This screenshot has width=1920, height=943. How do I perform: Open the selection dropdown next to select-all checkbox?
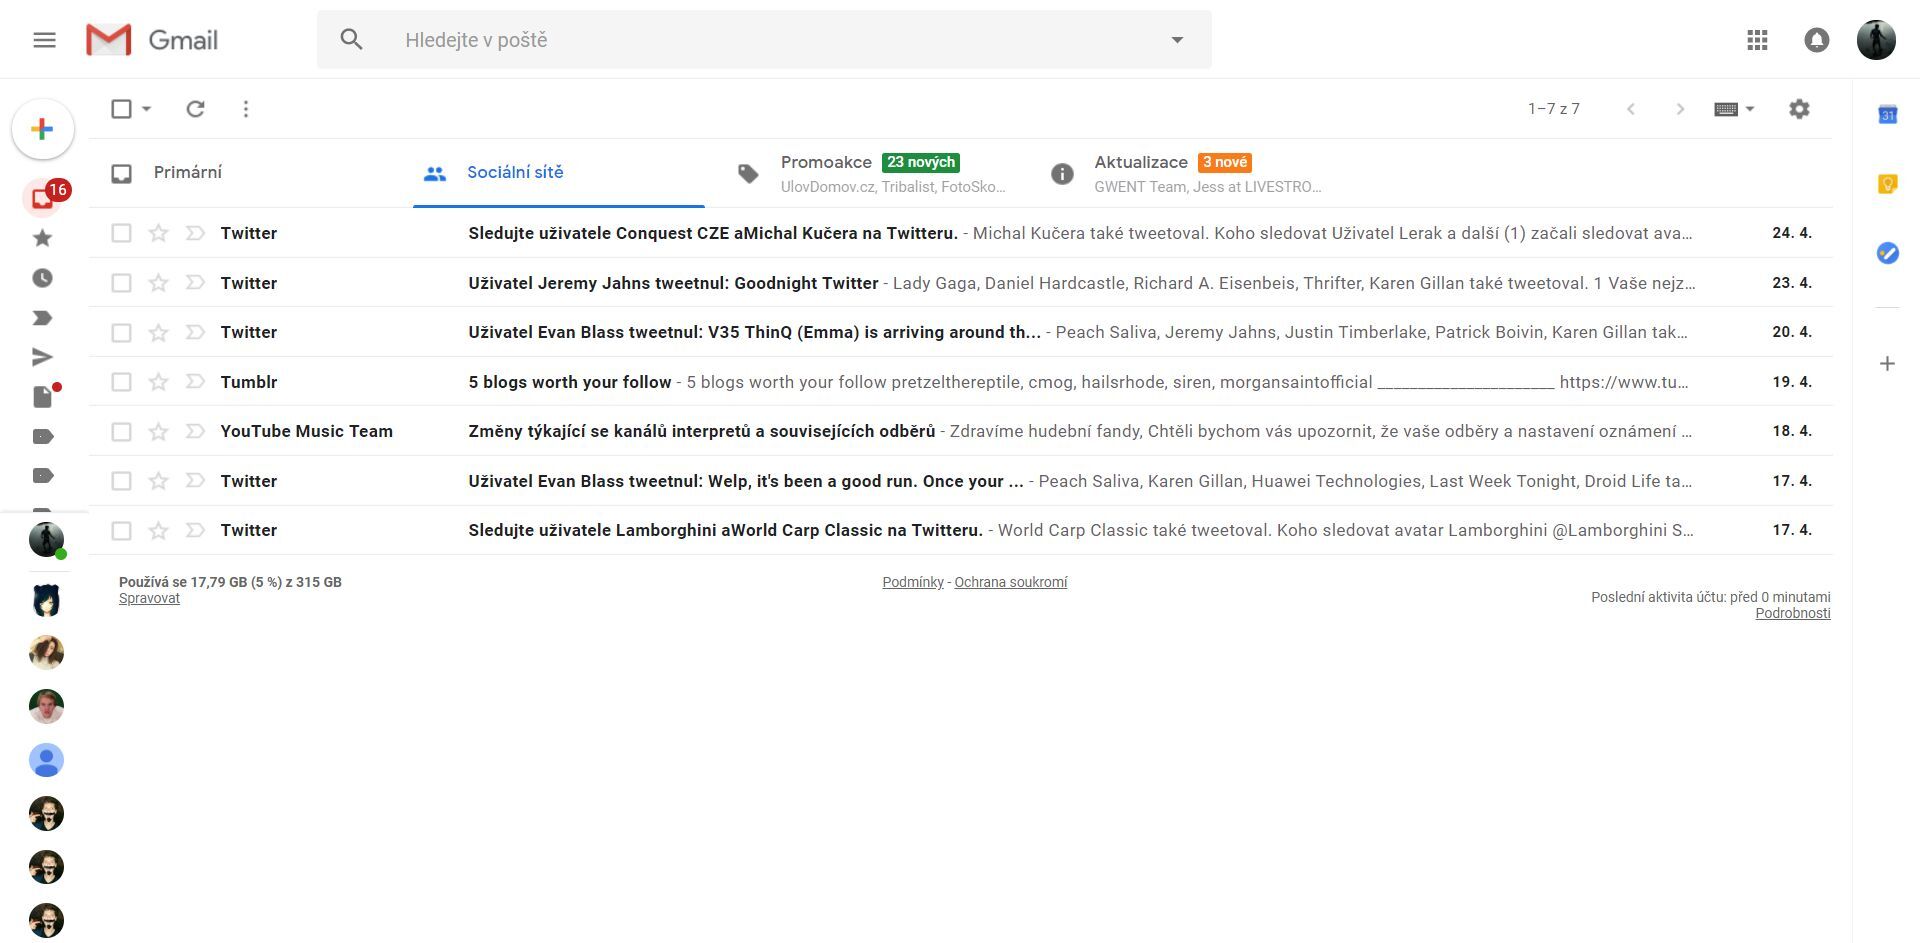click(x=146, y=108)
